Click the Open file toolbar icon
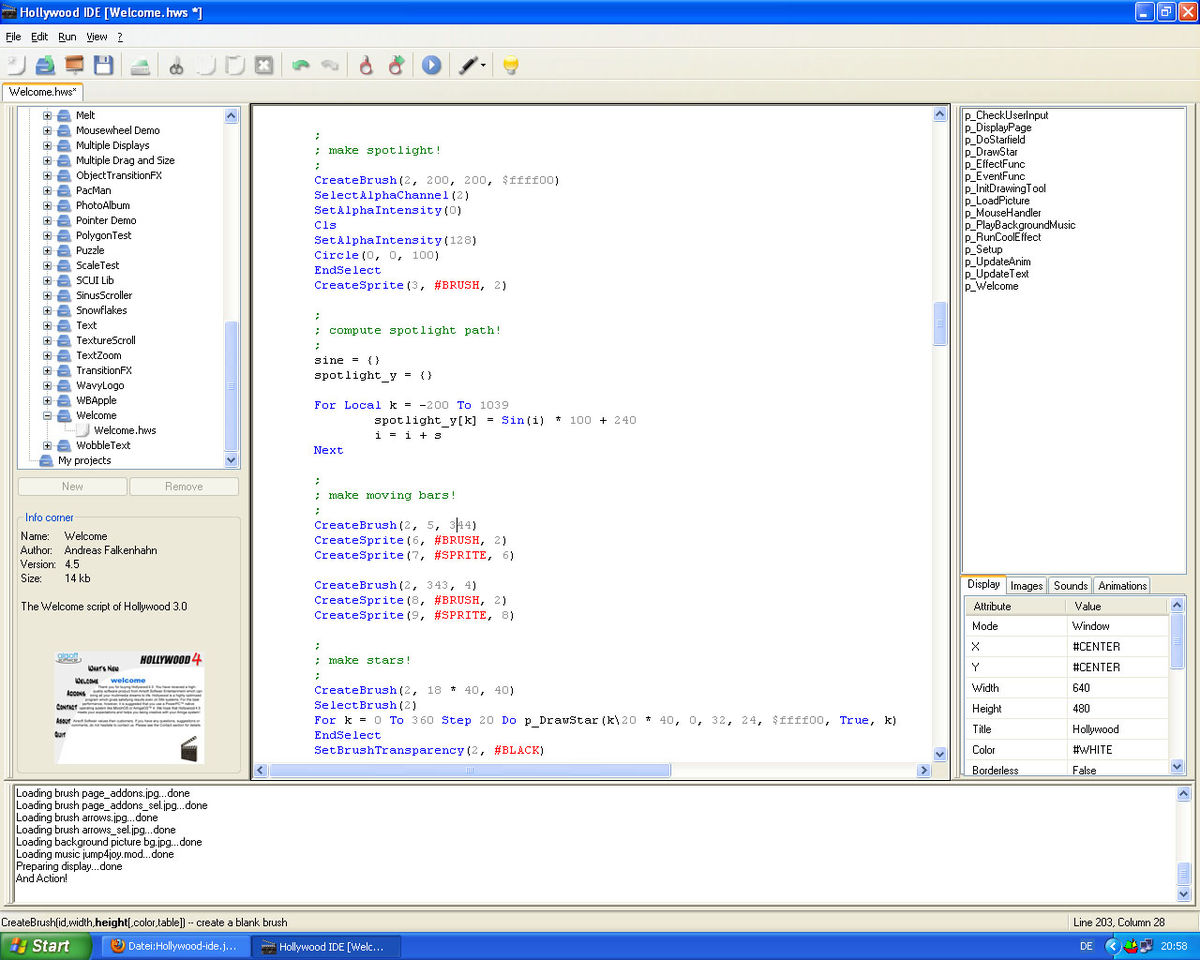 (45, 66)
